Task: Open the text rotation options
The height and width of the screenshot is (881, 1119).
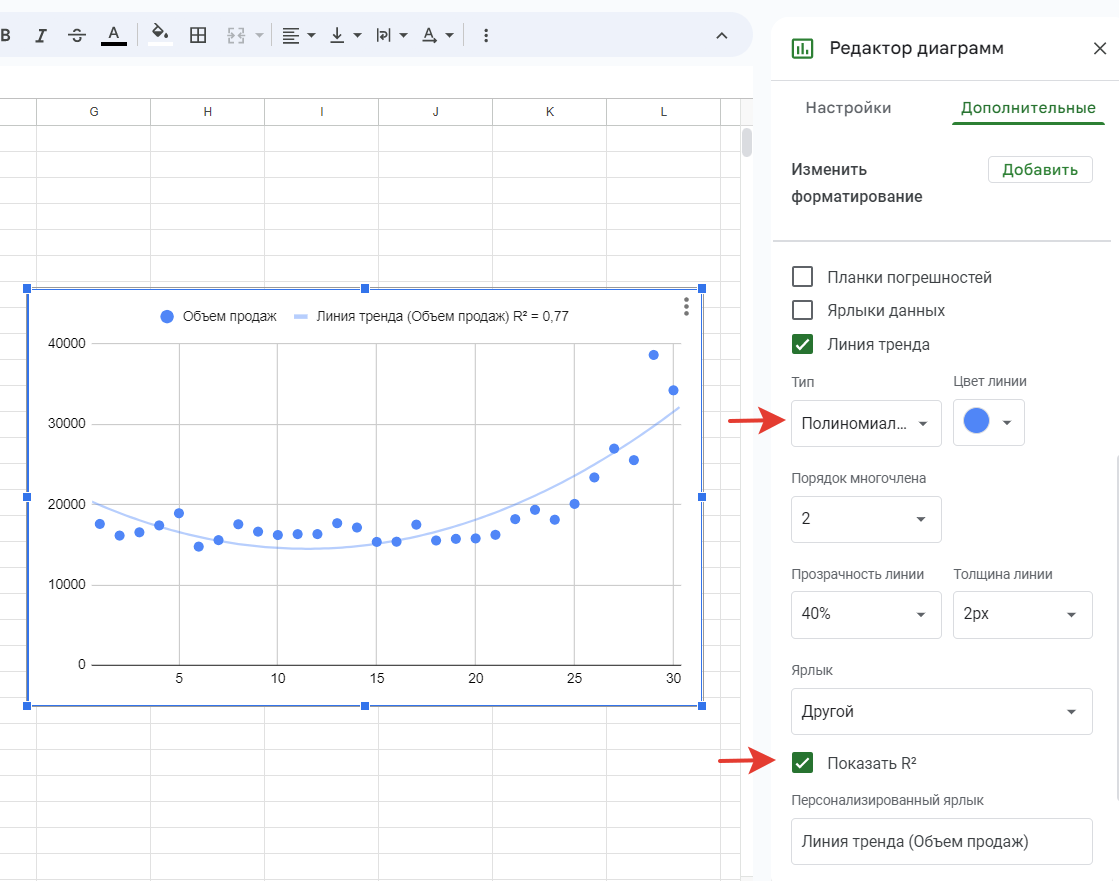Action: click(391, 35)
